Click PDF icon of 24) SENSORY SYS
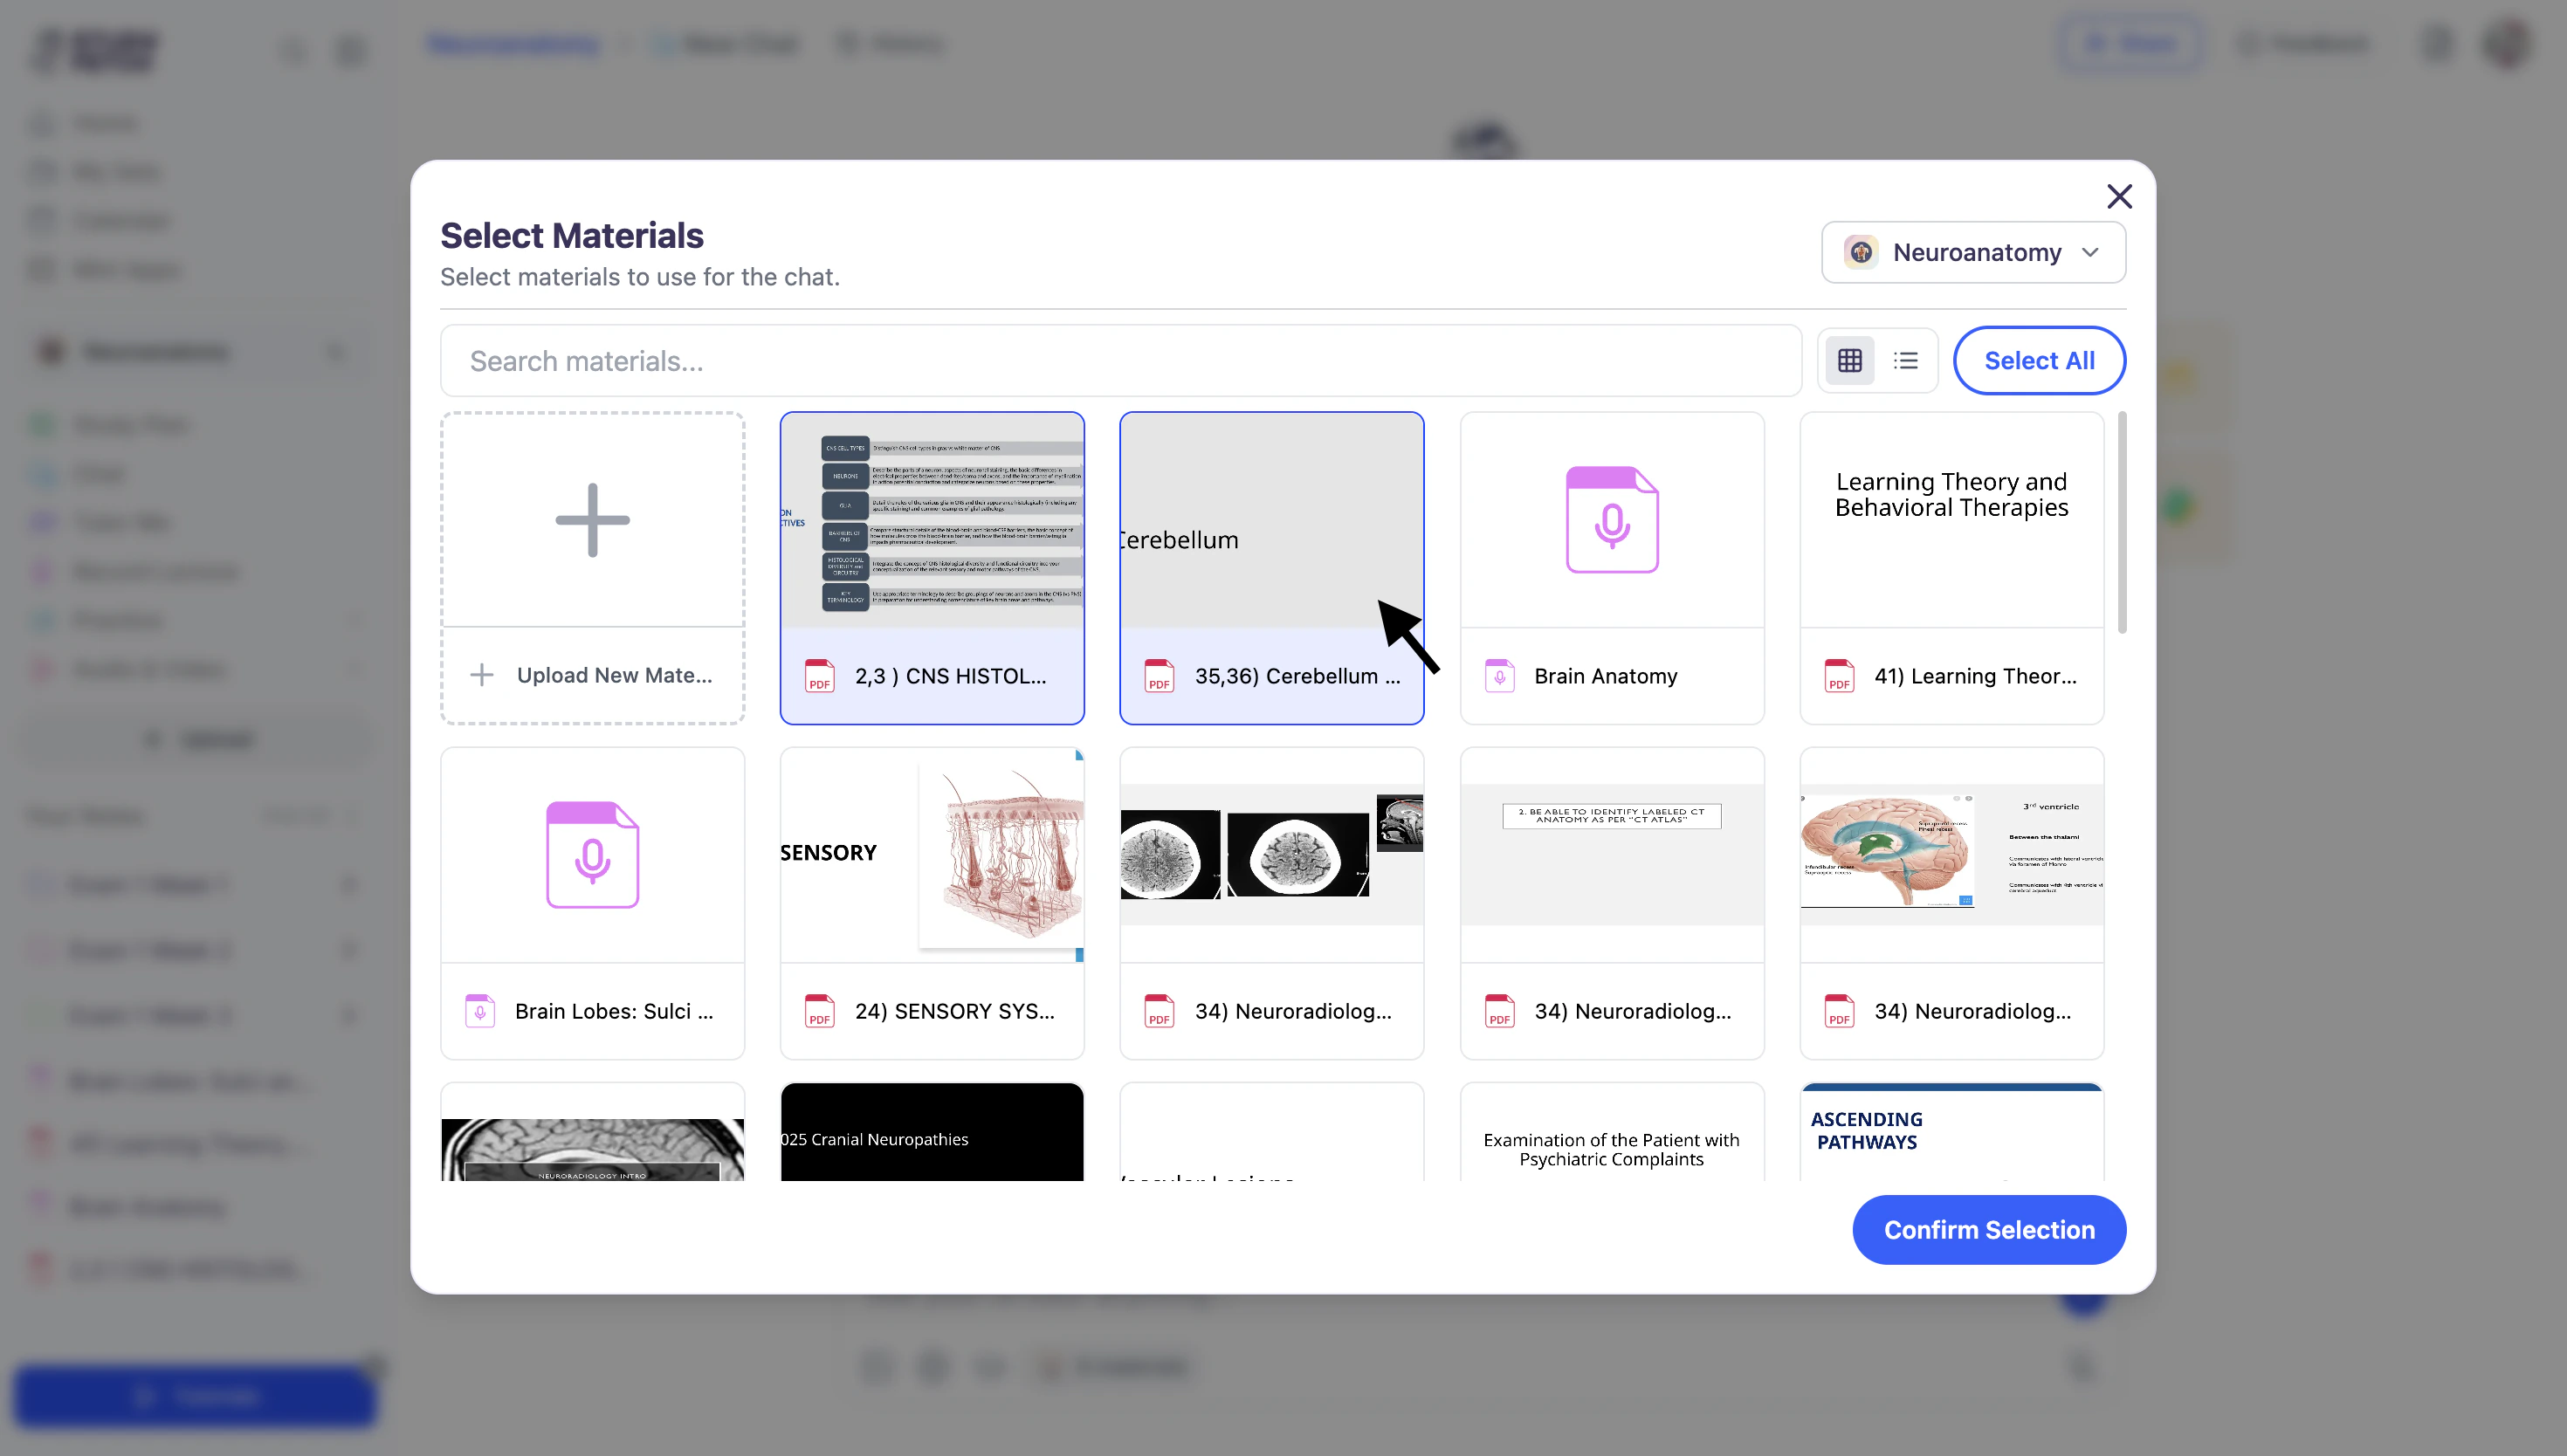Viewport: 2567px width, 1456px height. (x=819, y=1011)
